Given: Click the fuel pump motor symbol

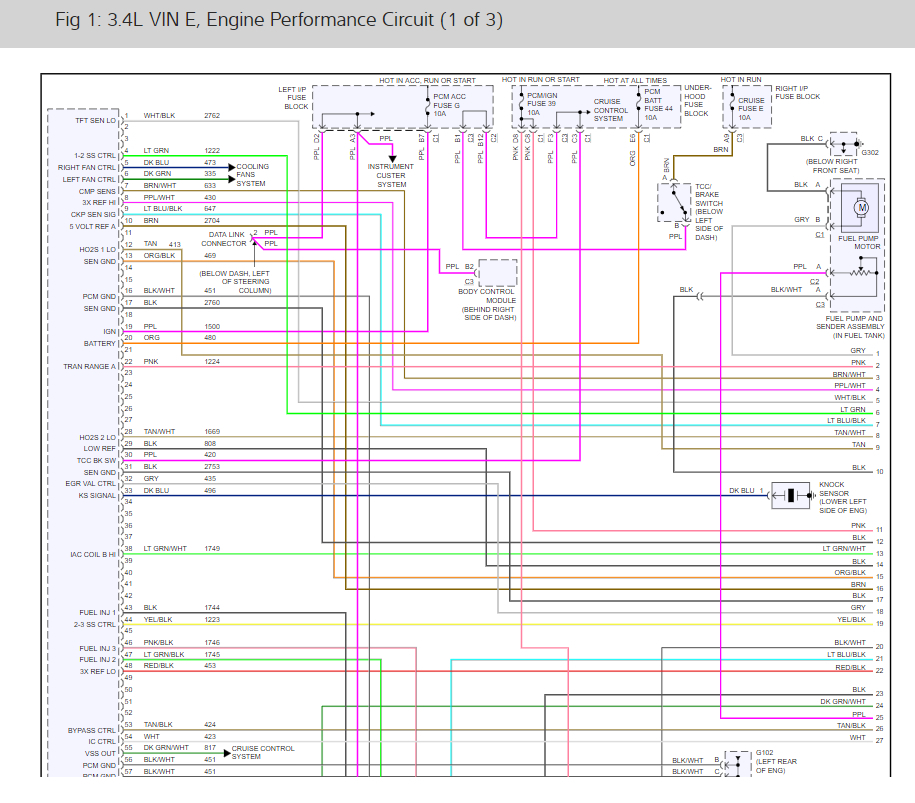Looking at the screenshot, I should (861, 207).
